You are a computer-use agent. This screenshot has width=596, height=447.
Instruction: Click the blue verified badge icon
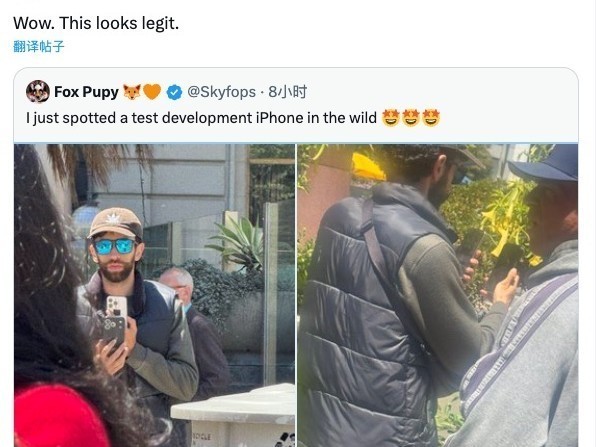pyautogui.click(x=174, y=92)
